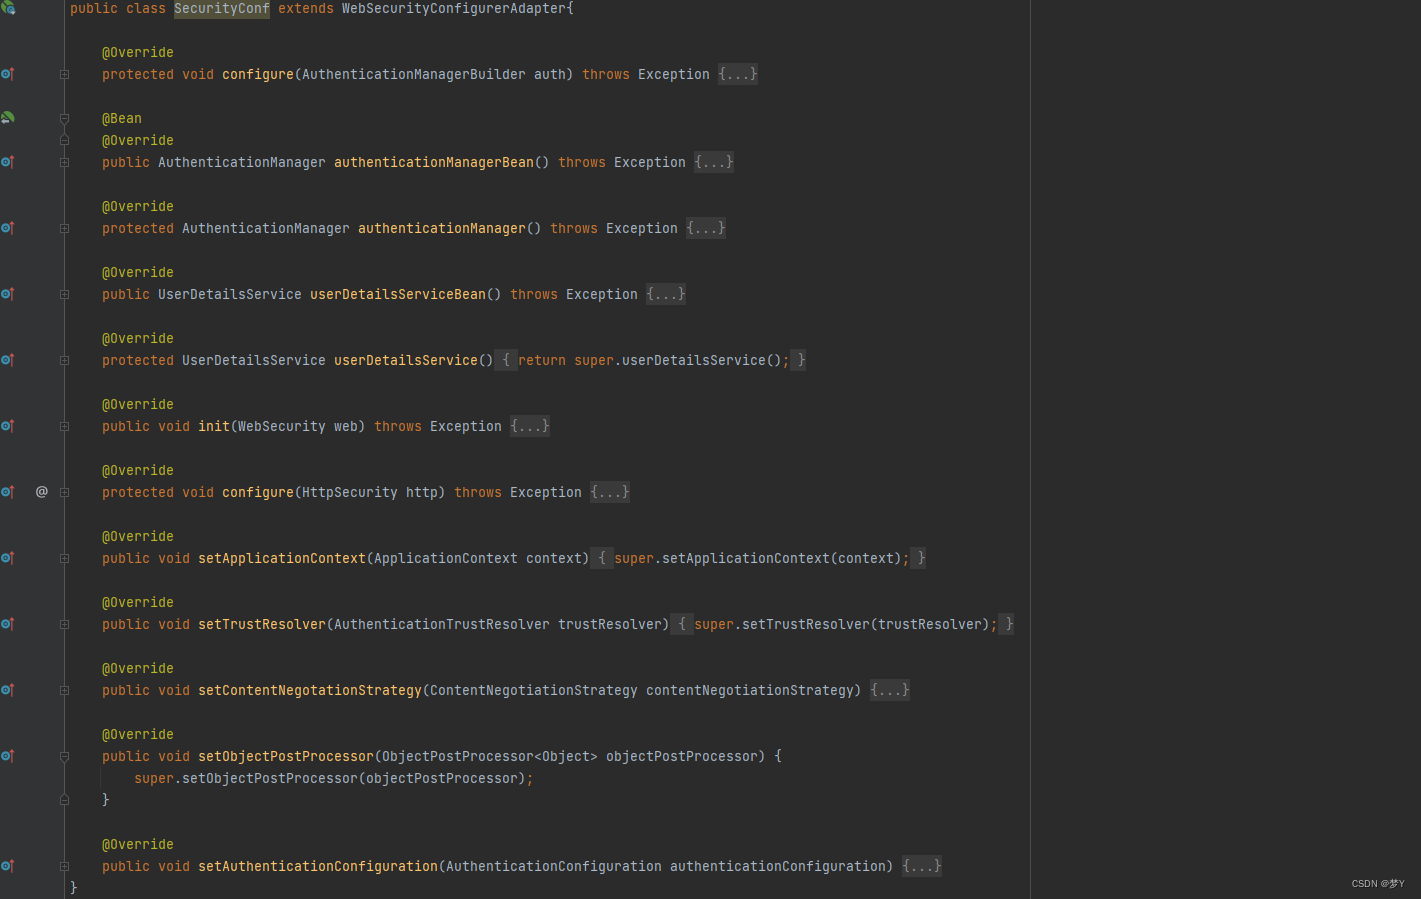
Task: Click the override icon next to setAuthenticationConfiguration
Action: click(x=7, y=865)
